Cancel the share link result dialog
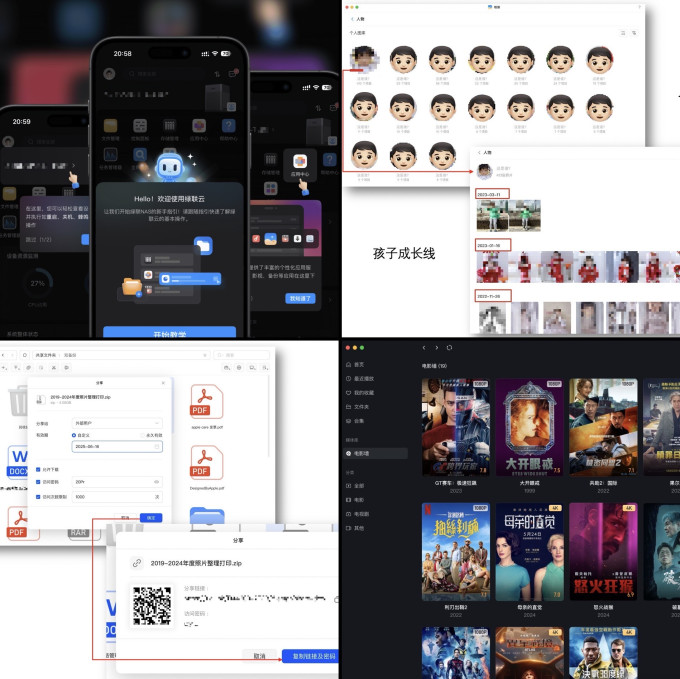680x679 pixels. click(259, 656)
